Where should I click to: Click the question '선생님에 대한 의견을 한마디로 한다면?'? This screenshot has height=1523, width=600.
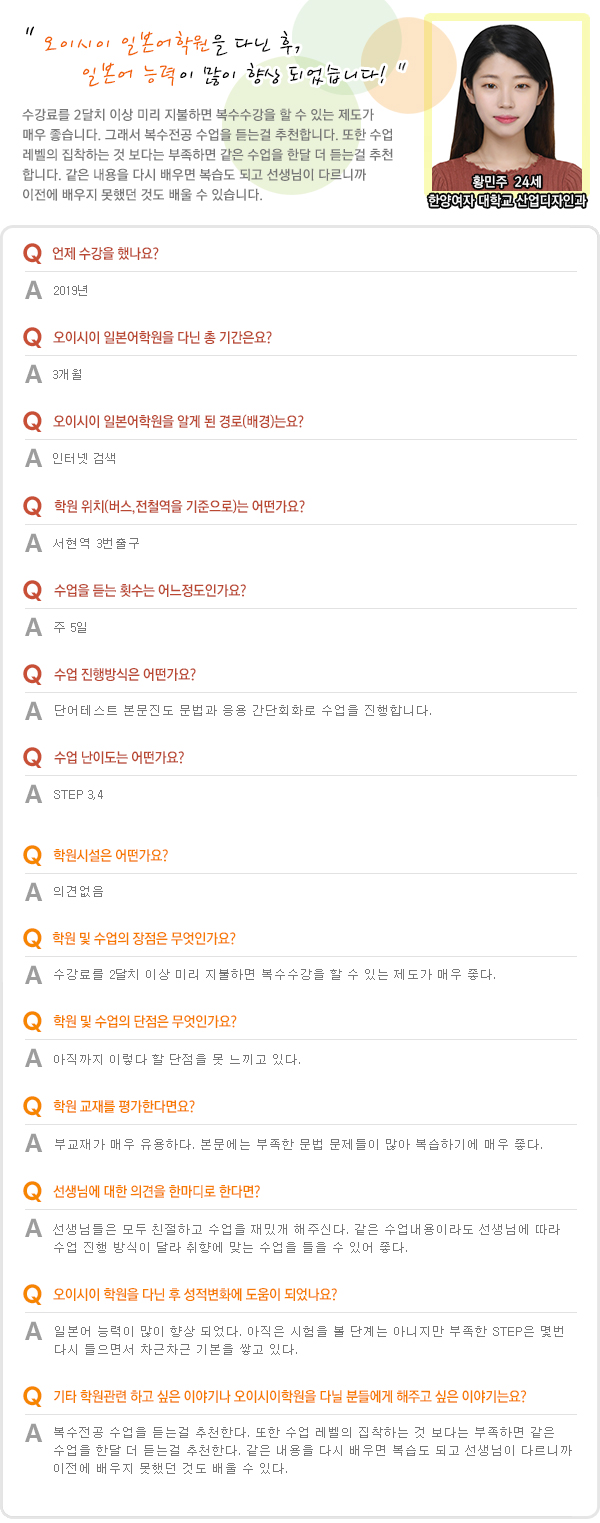pyautogui.click(x=156, y=1191)
